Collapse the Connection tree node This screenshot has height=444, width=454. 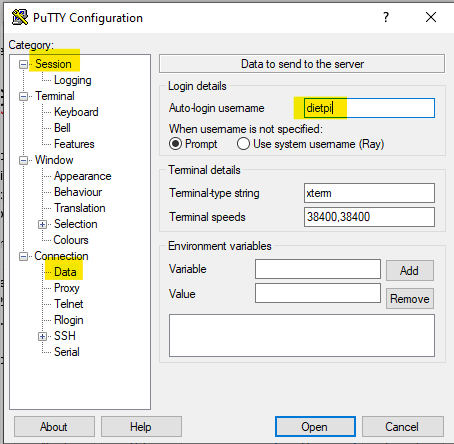pyautogui.click(x=23, y=256)
